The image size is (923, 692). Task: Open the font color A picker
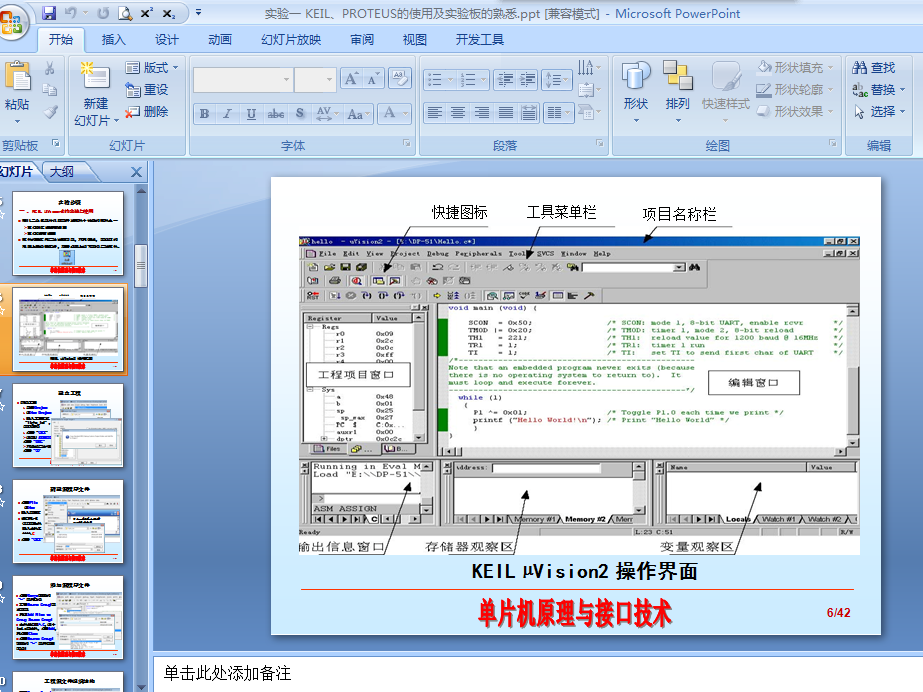394,114
